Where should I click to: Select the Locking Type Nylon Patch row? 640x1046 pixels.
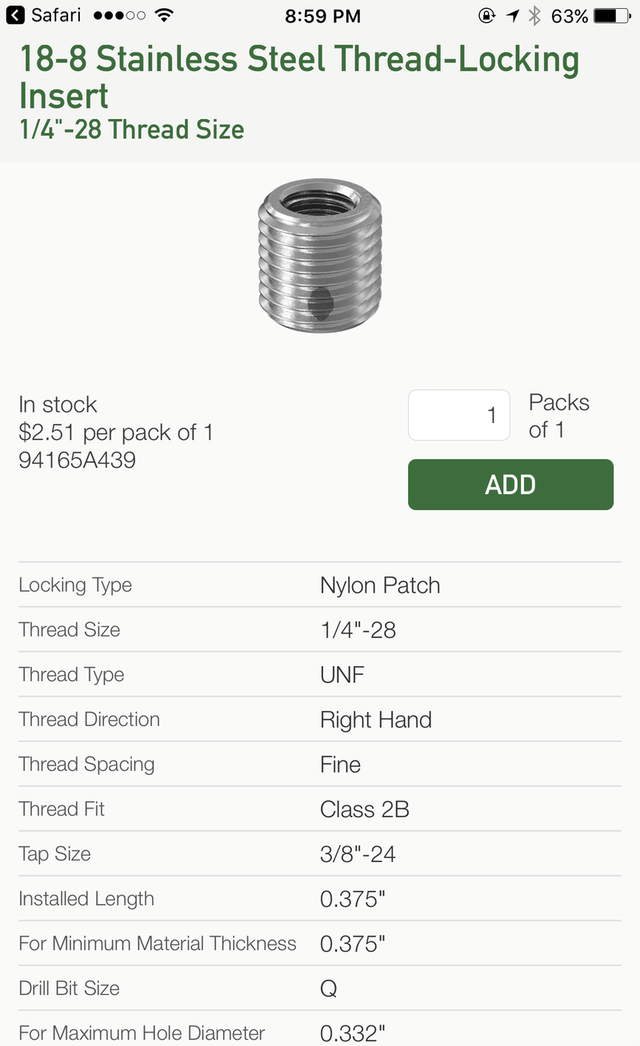tap(320, 585)
